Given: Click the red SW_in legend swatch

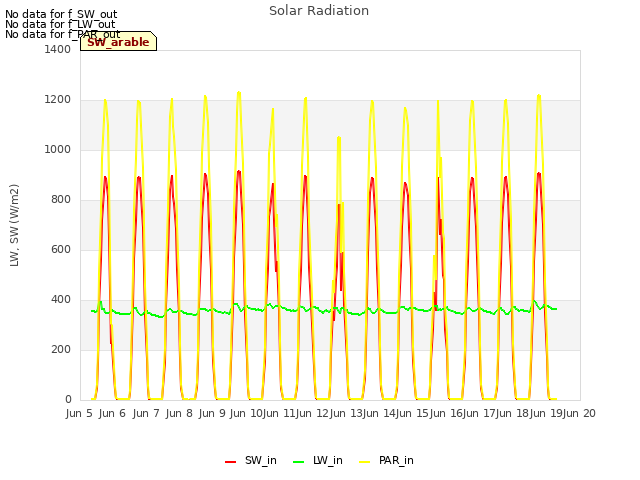Looking at the screenshot, I should [x=231, y=462].
